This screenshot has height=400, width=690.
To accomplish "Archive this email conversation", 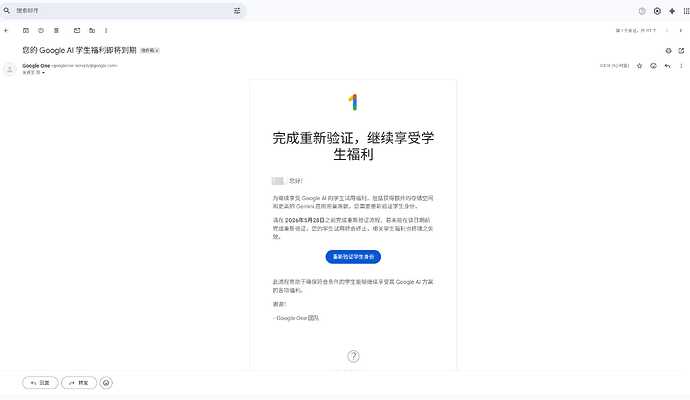I will 26,30.
